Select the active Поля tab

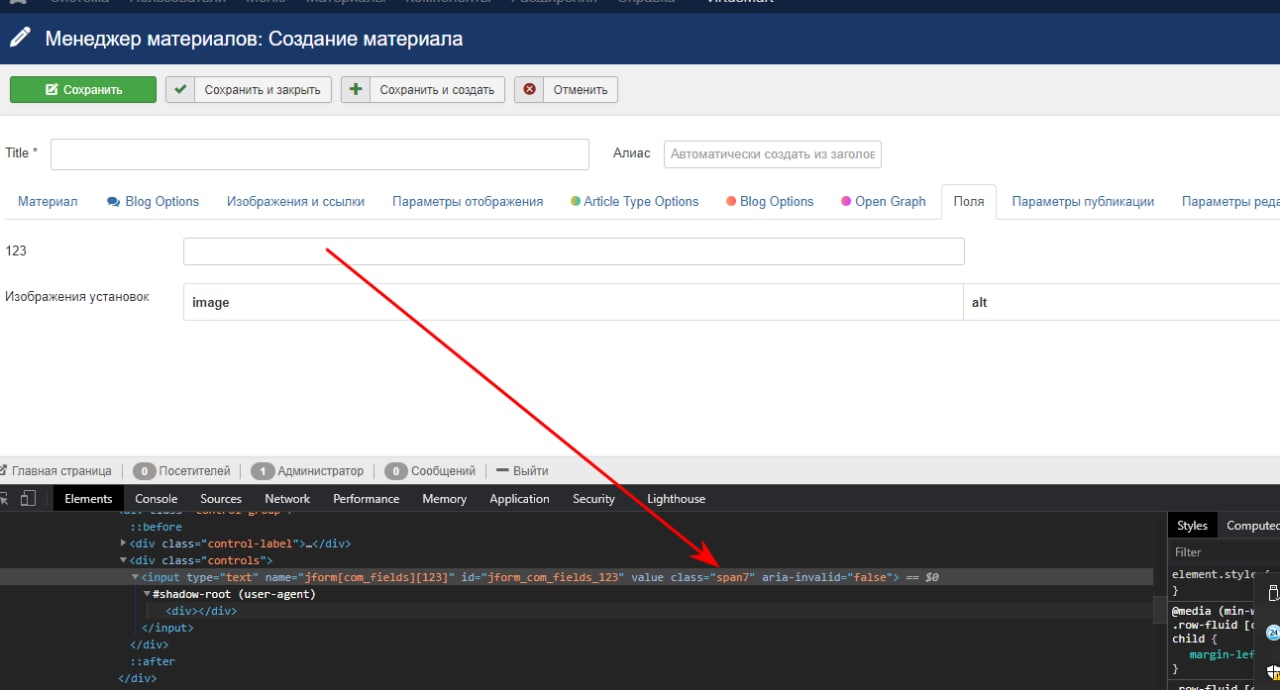click(x=969, y=201)
